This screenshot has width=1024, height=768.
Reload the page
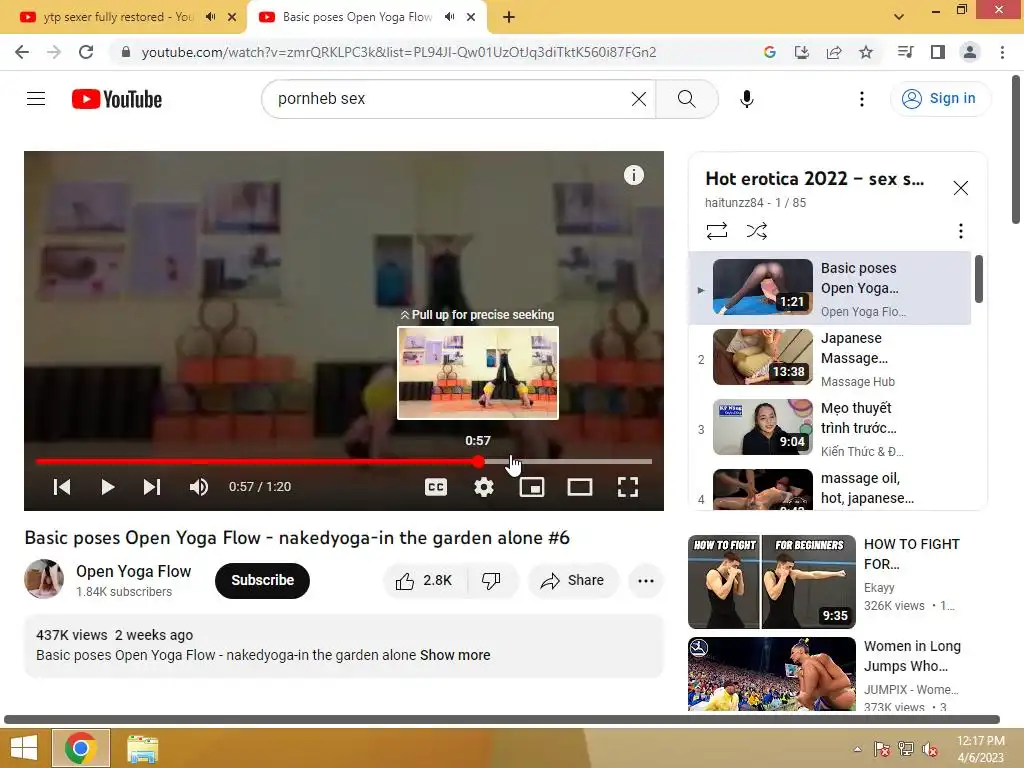86,52
